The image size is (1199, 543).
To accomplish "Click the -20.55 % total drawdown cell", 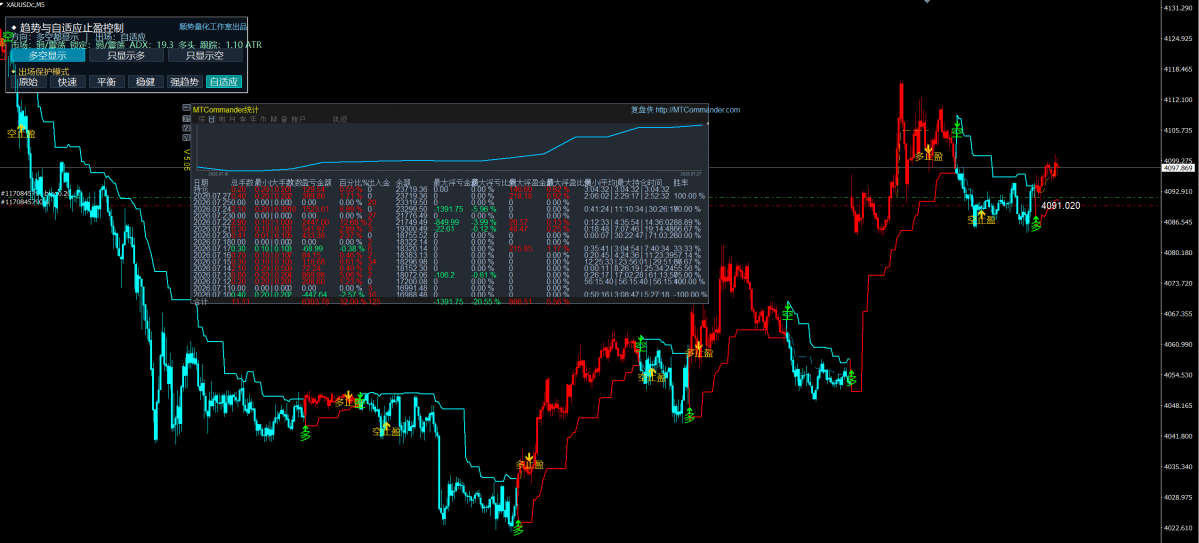I will click(x=486, y=301).
